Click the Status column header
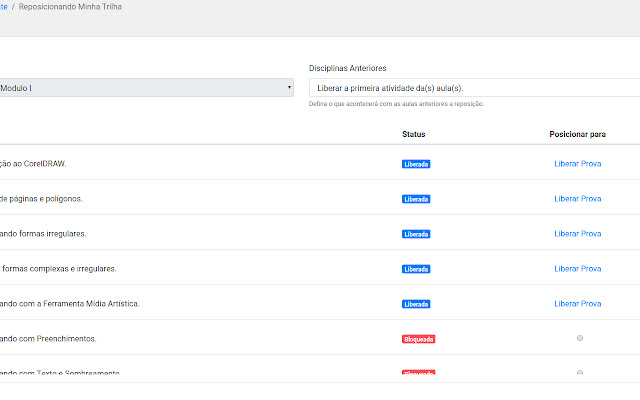Image resolution: width=640 pixels, height=400 pixels. [414, 133]
